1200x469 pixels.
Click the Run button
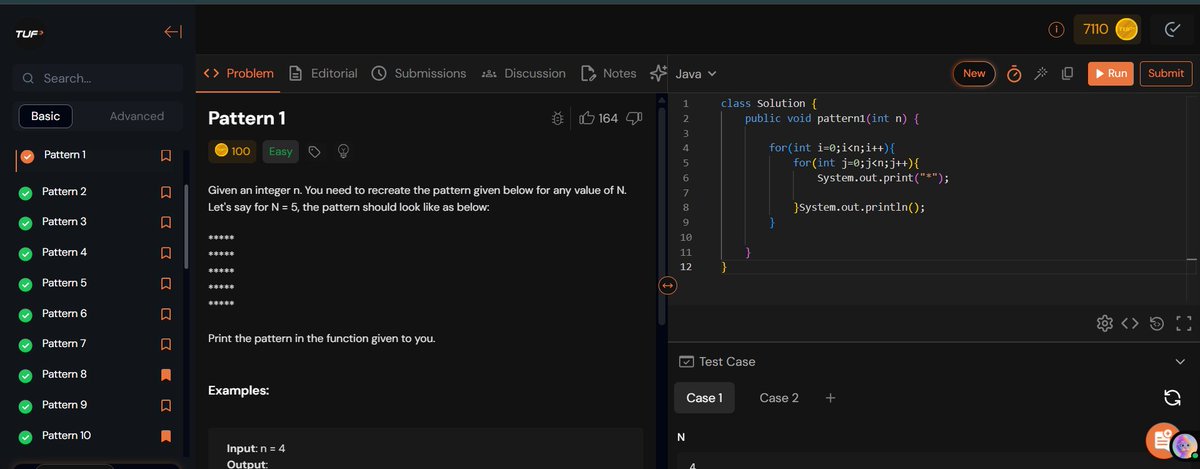pyautogui.click(x=1110, y=73)
